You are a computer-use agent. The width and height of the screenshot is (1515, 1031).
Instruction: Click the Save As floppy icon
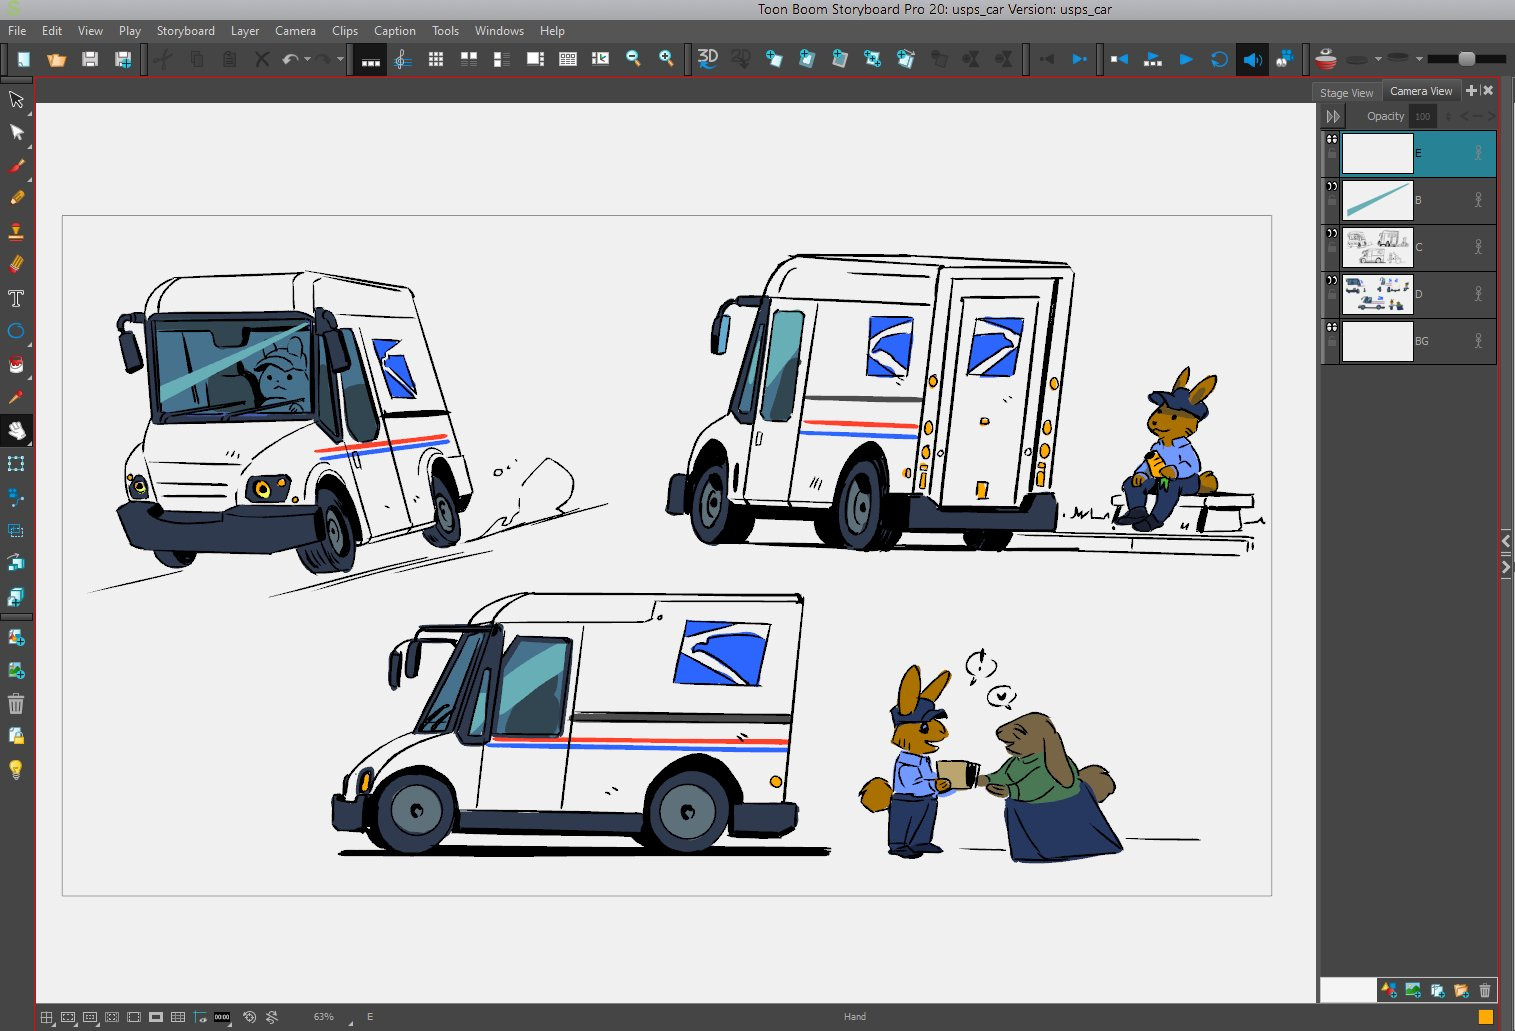(x=123, y=59)
